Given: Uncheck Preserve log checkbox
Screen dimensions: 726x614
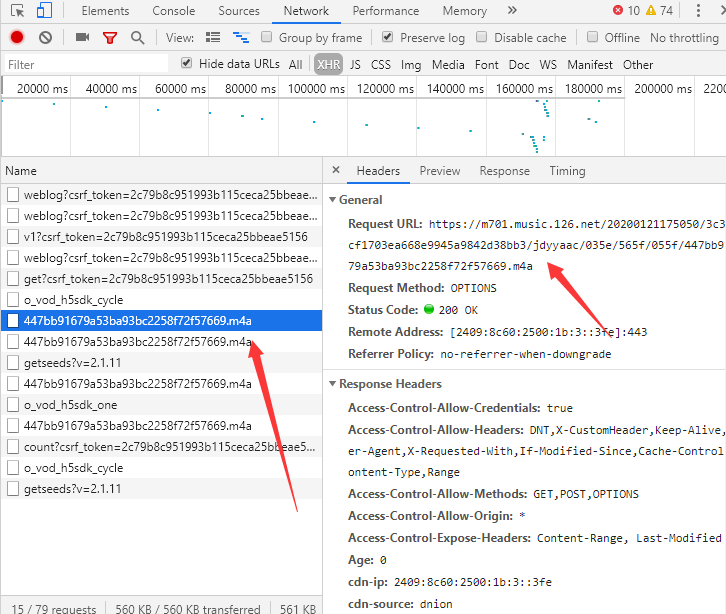Looking at the screenshot, I should click(388, 37).
